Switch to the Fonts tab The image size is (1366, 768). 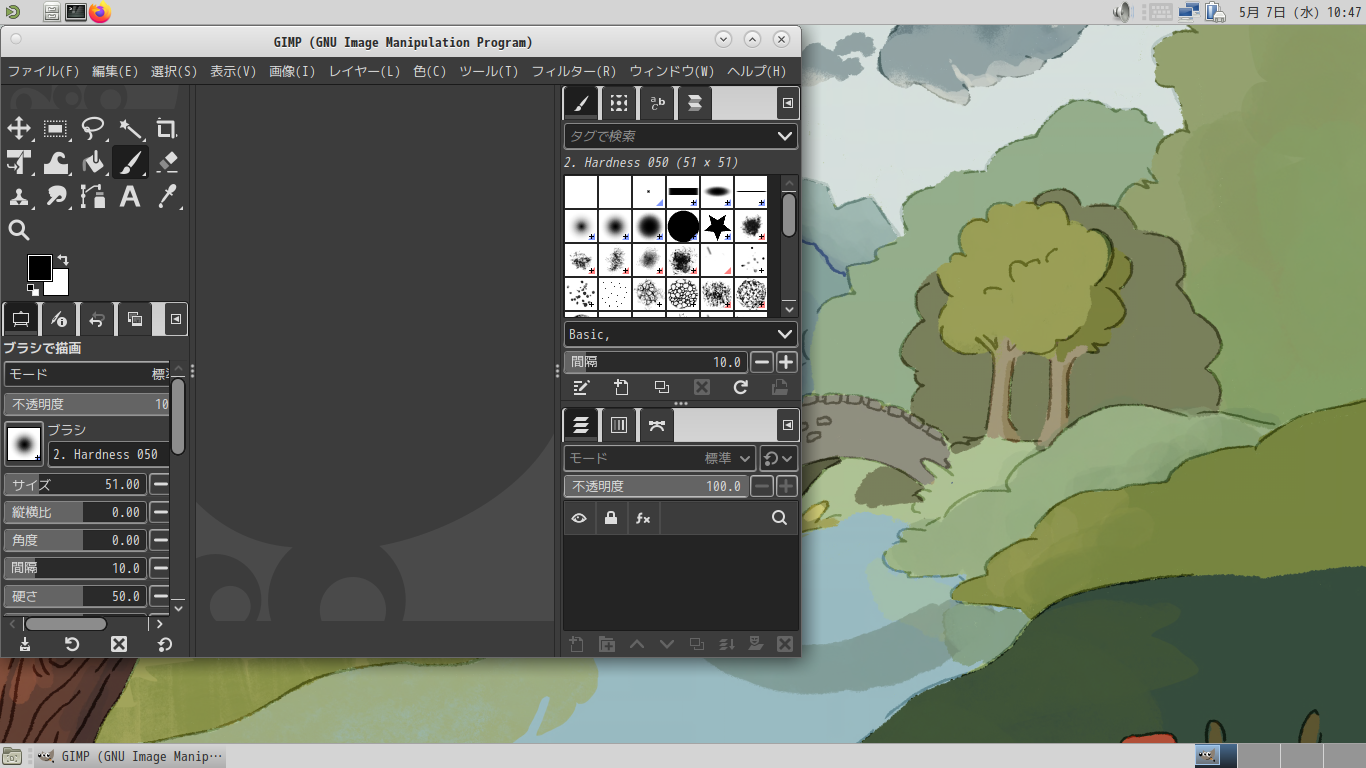pyautogui.click(x=657, y=103)
